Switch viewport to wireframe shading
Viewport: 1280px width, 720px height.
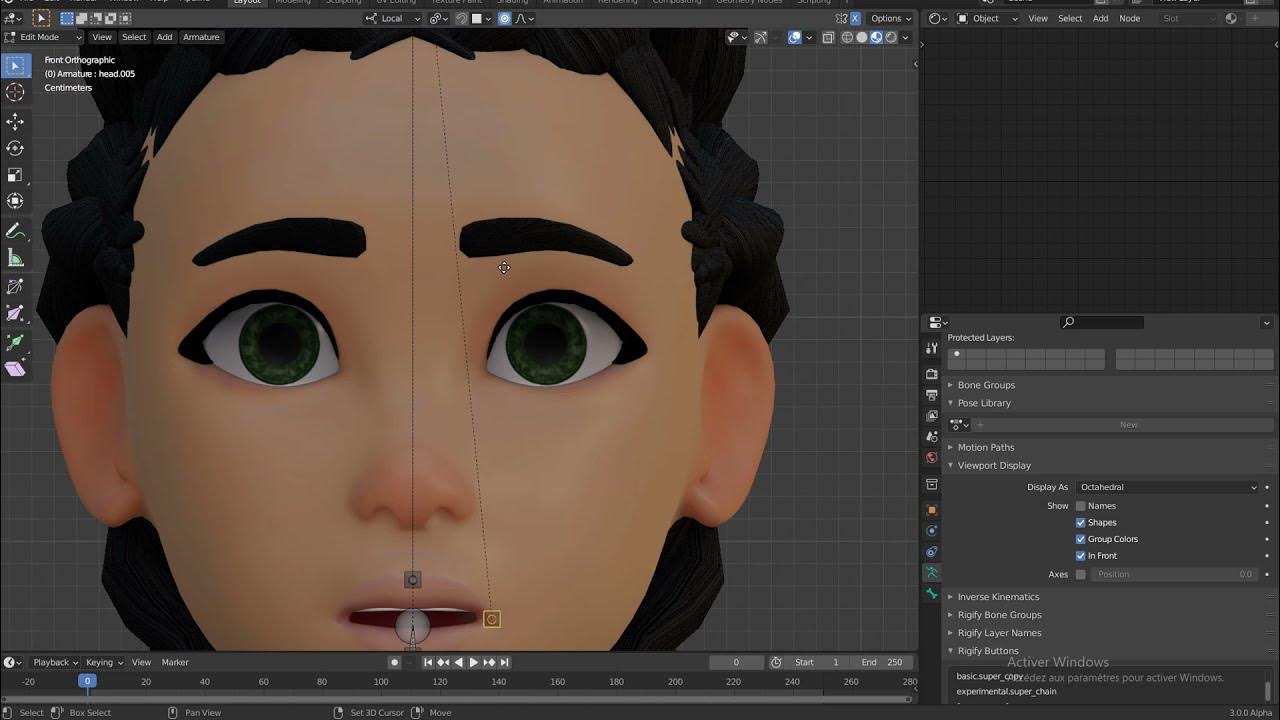[848, 37]
